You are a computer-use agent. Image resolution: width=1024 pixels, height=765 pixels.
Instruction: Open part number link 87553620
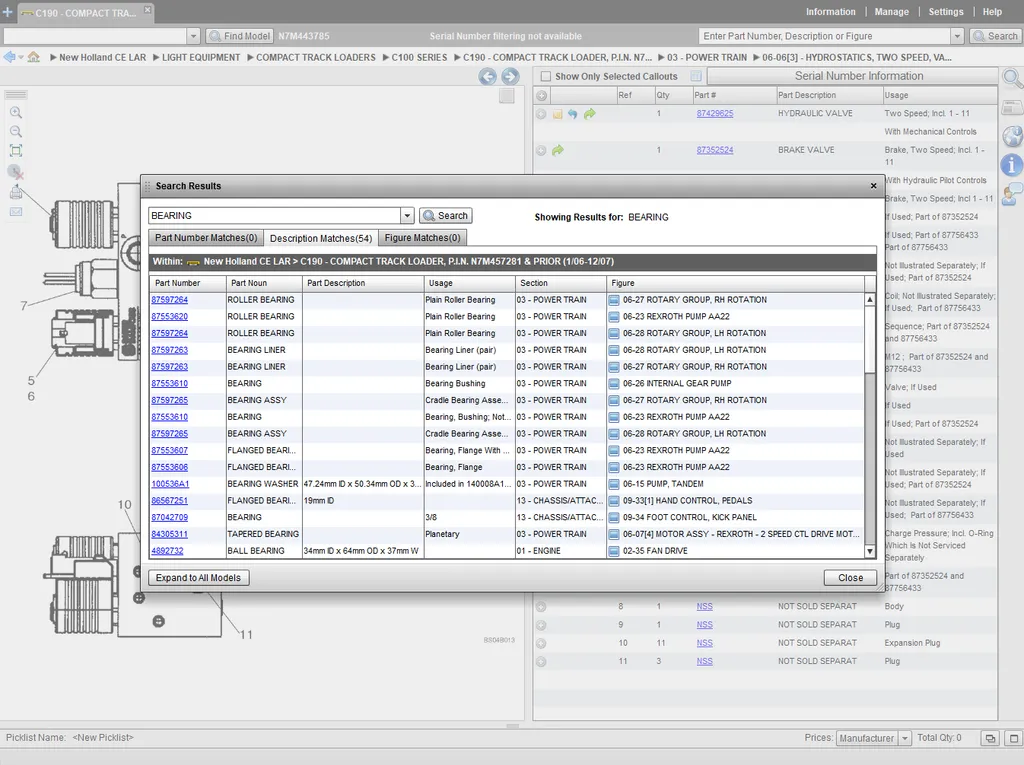click(x=170, y=317)
